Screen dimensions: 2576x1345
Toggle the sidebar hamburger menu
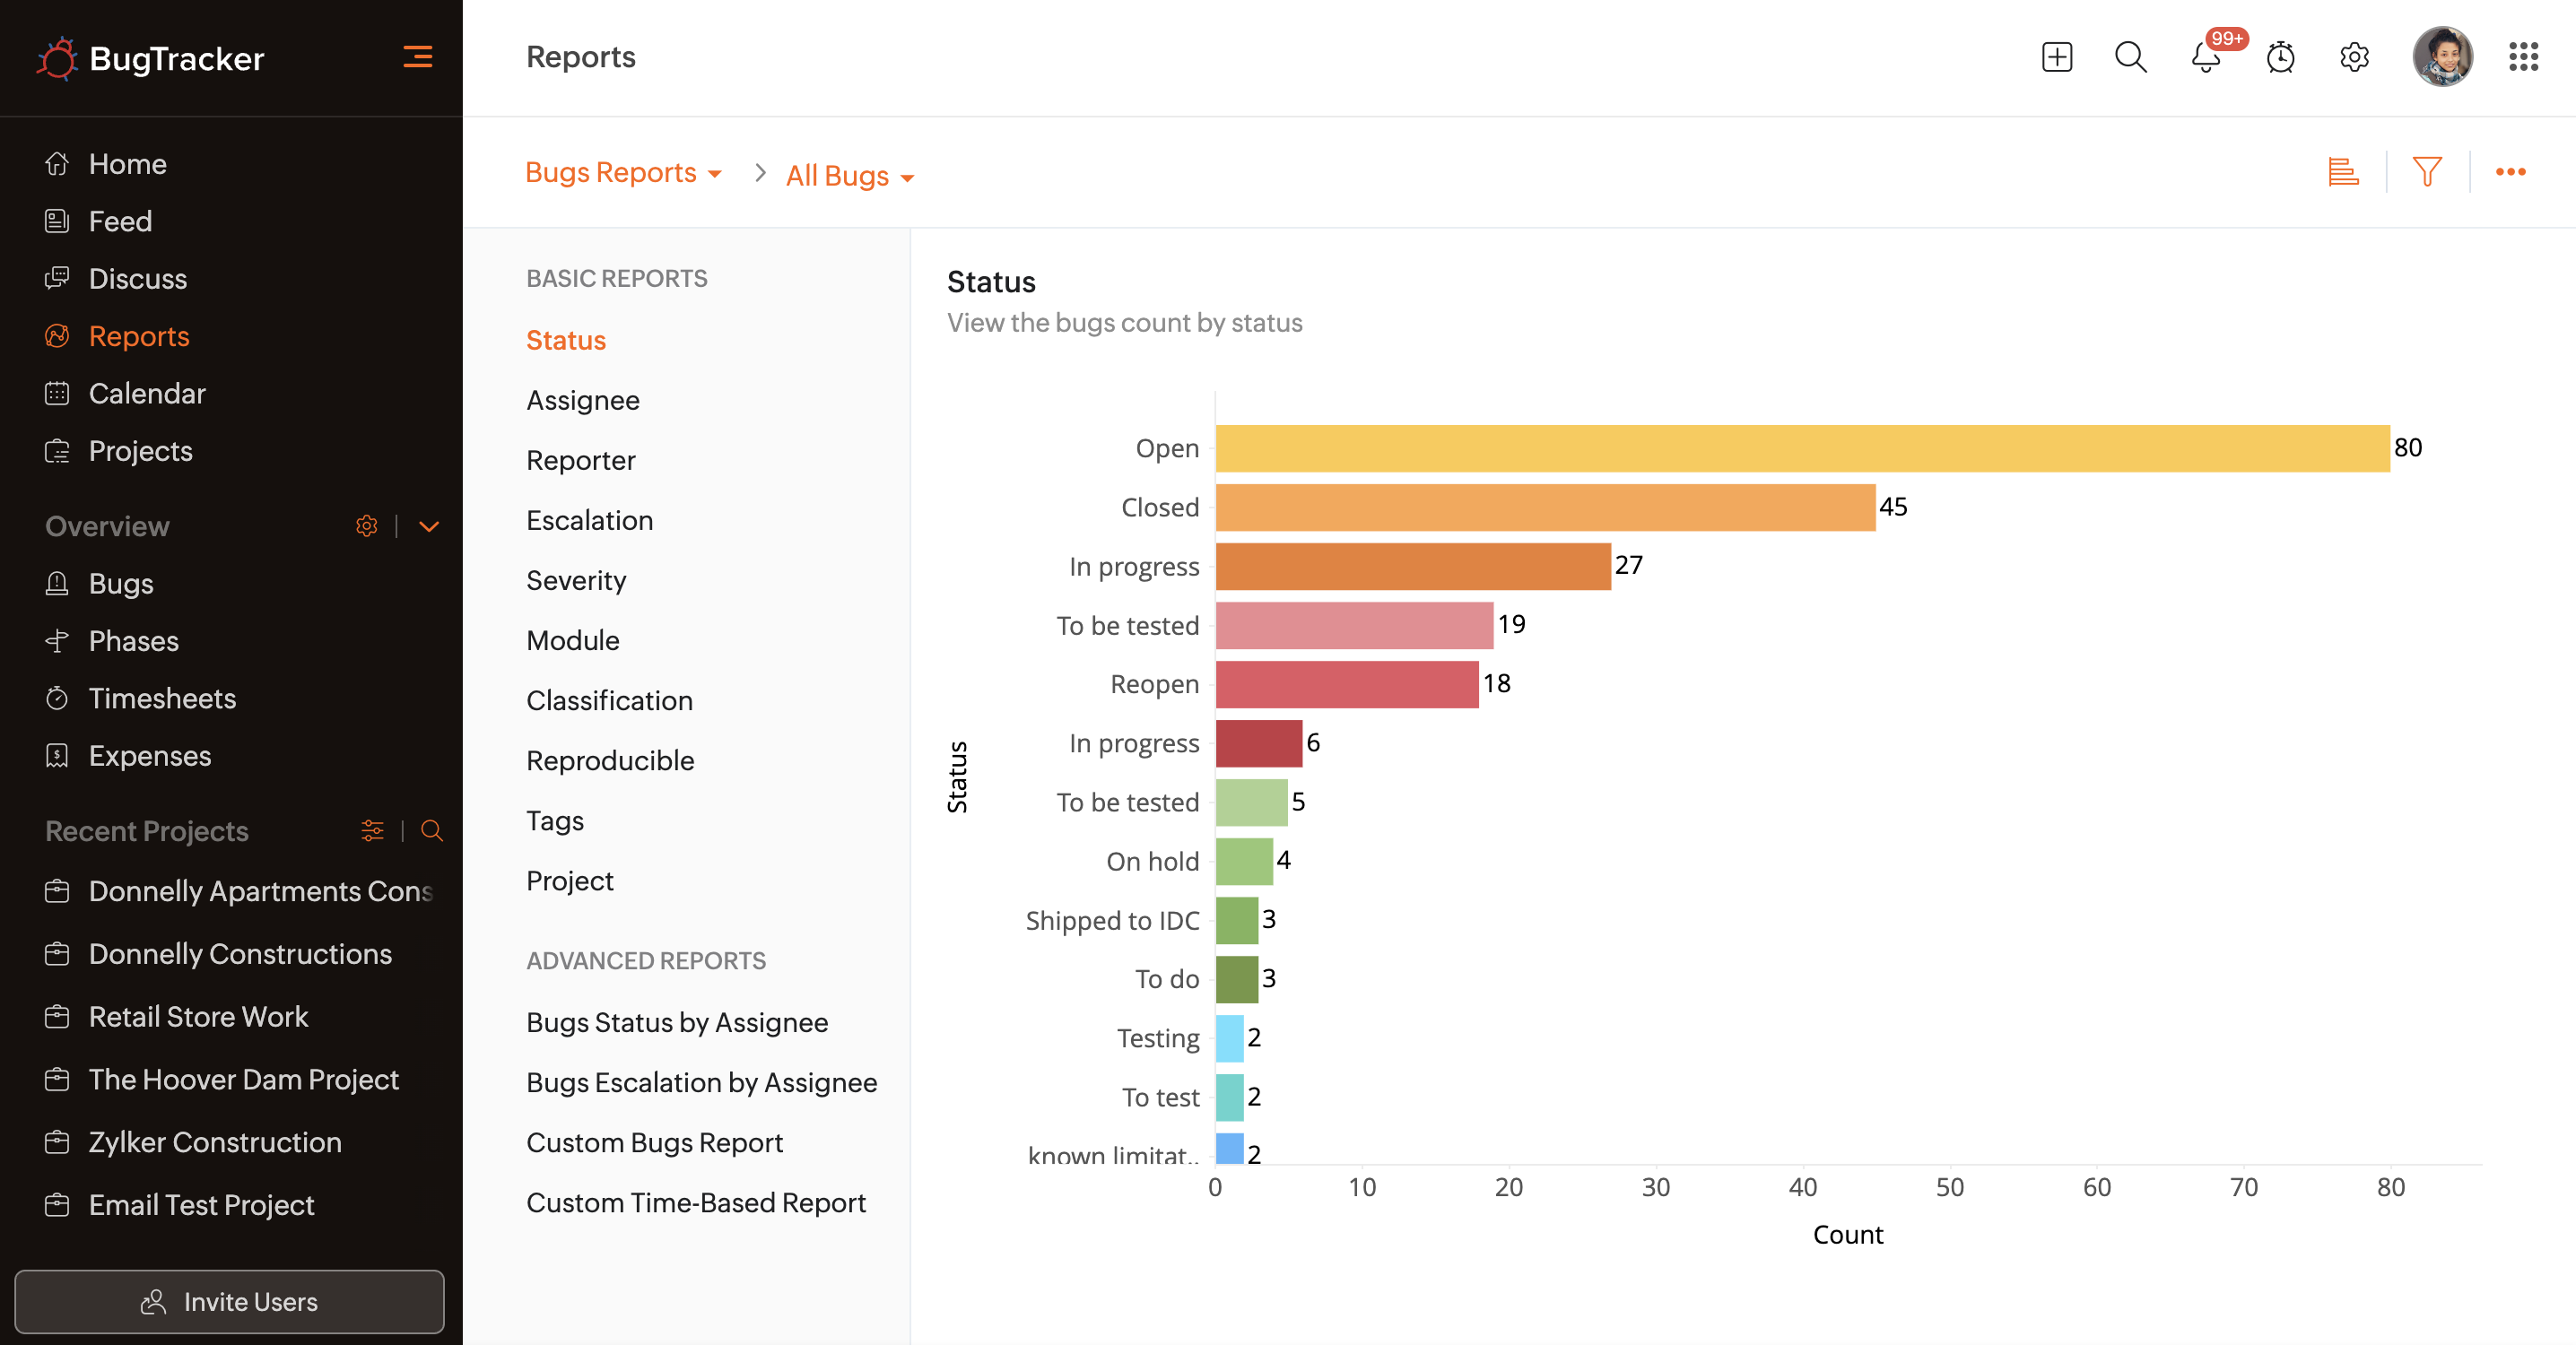417,57
